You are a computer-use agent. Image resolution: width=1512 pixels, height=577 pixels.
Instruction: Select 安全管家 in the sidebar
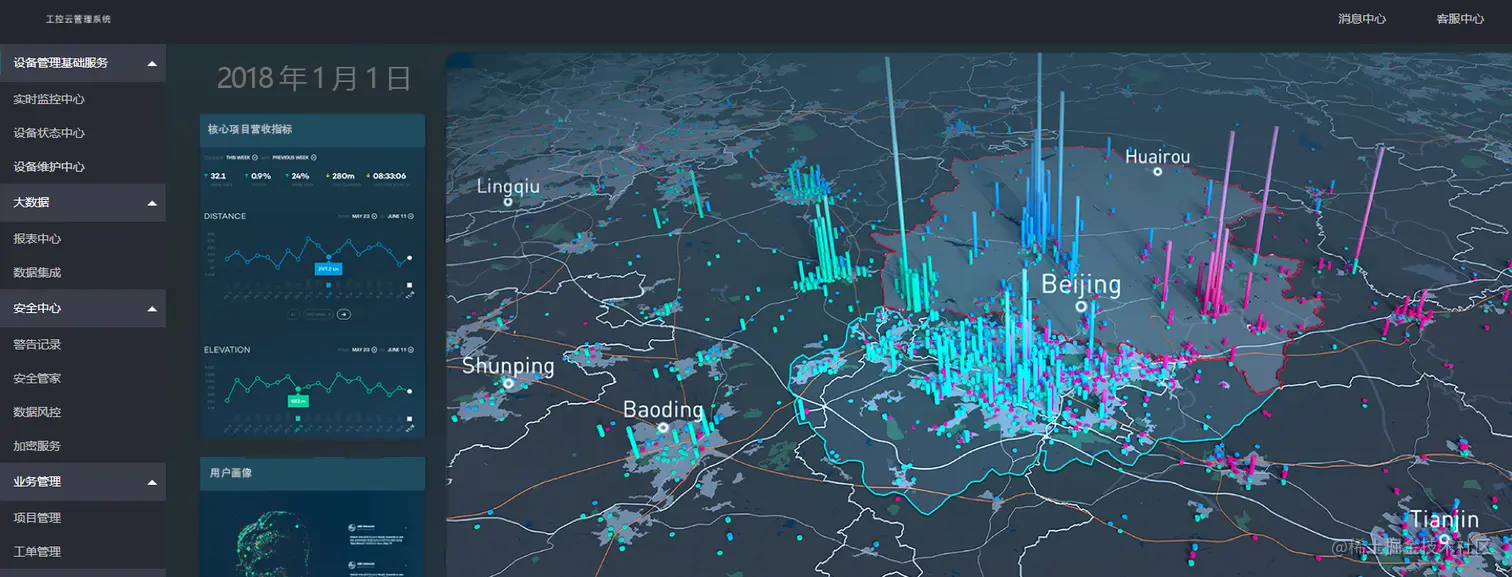[37, 378]
